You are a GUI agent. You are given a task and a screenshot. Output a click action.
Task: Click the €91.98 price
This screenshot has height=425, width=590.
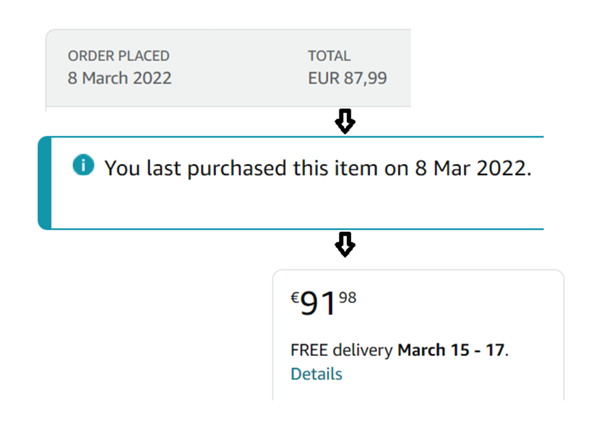tap(324, 303)
